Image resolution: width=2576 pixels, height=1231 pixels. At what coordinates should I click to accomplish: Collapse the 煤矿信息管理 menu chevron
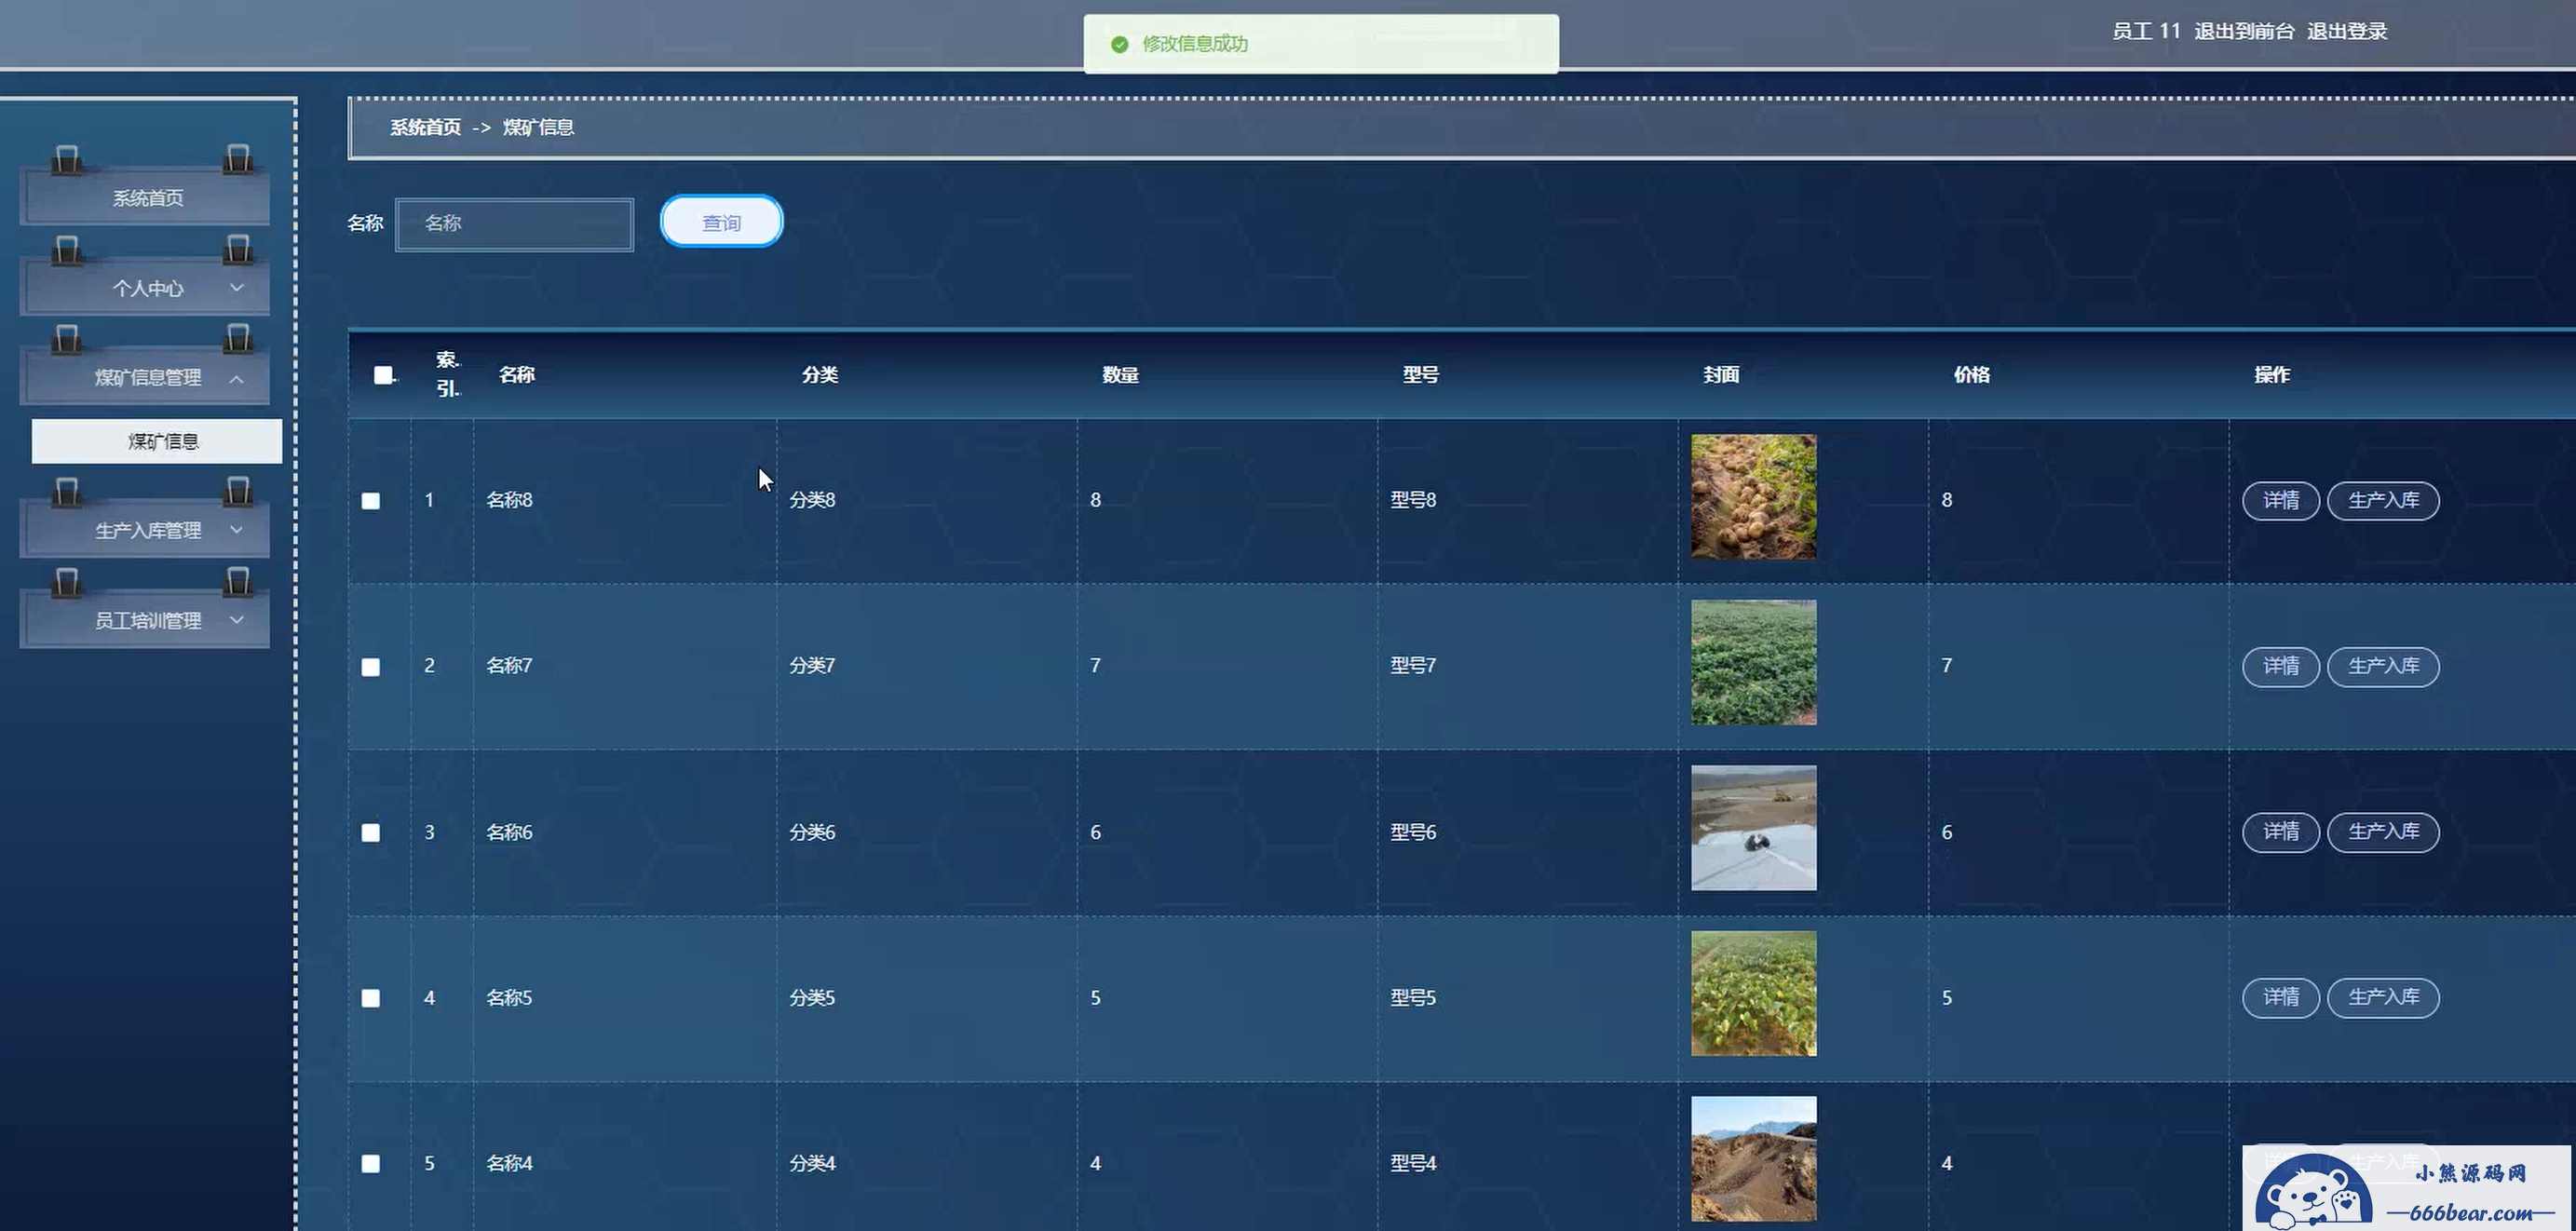click(237, 379)
